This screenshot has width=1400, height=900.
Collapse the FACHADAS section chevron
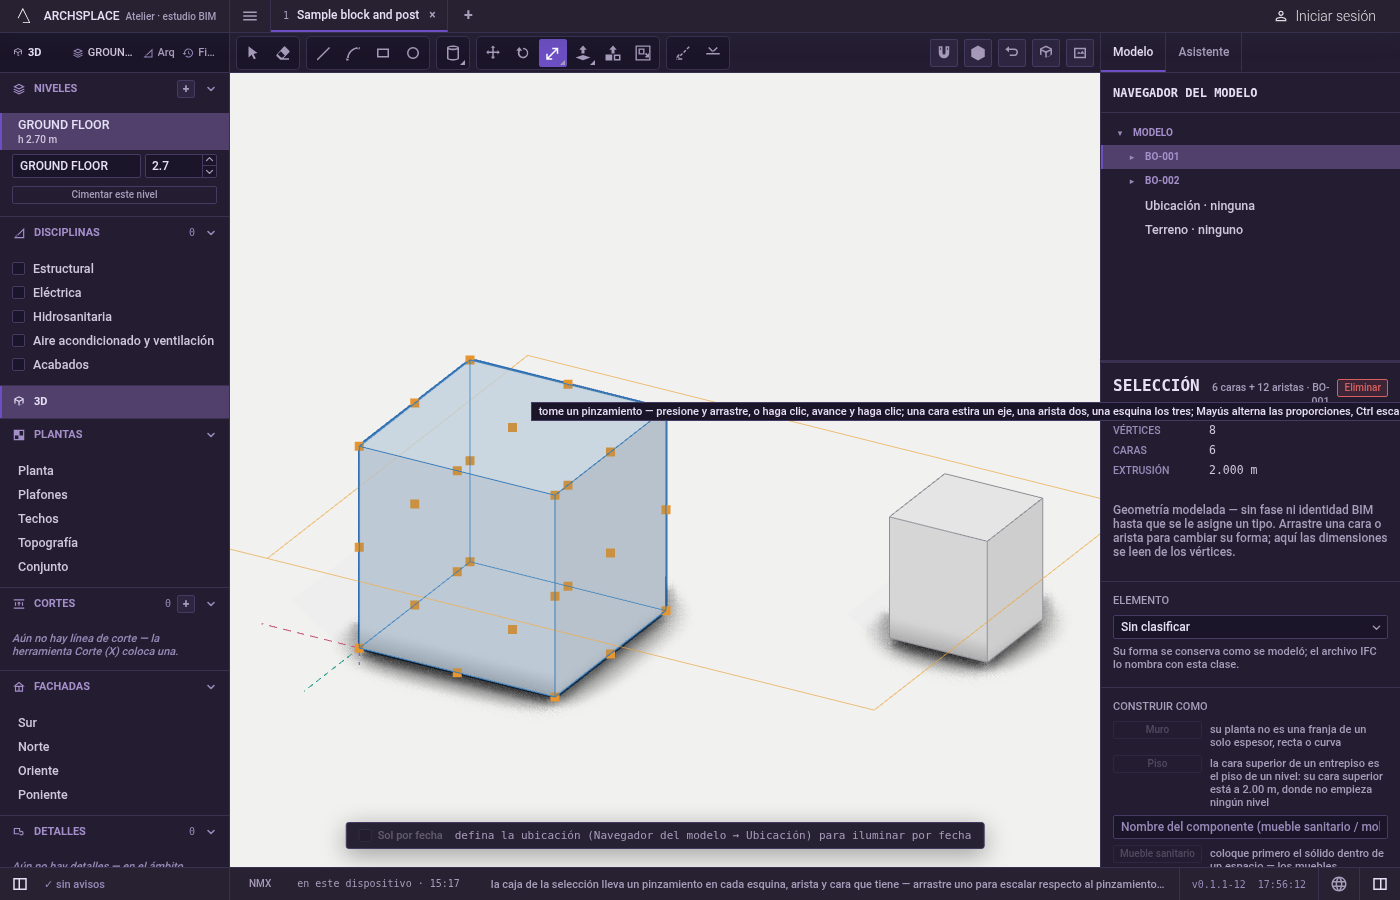pos(211,687)
